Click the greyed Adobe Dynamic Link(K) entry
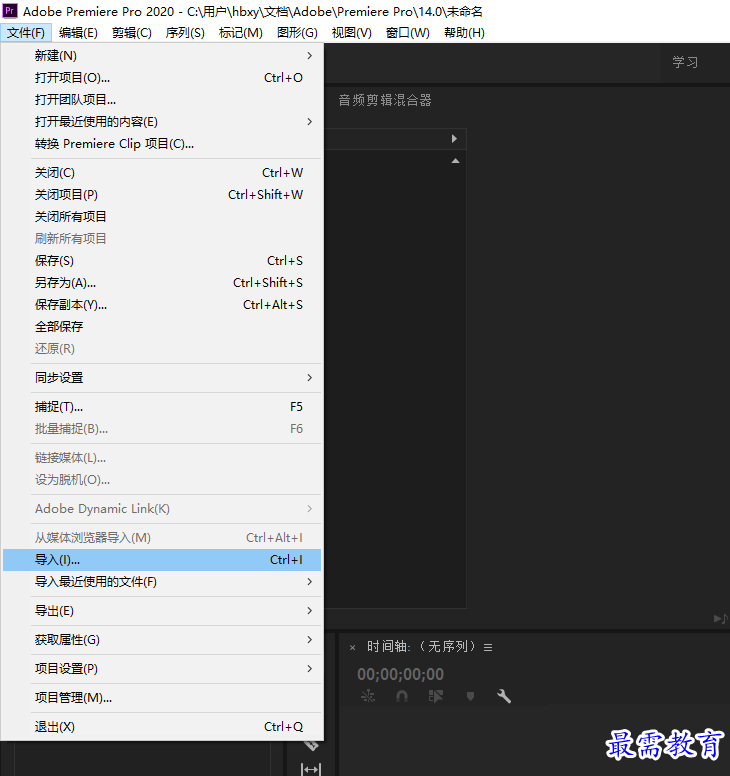Screen dimensions: 730x776 [162, 509]
